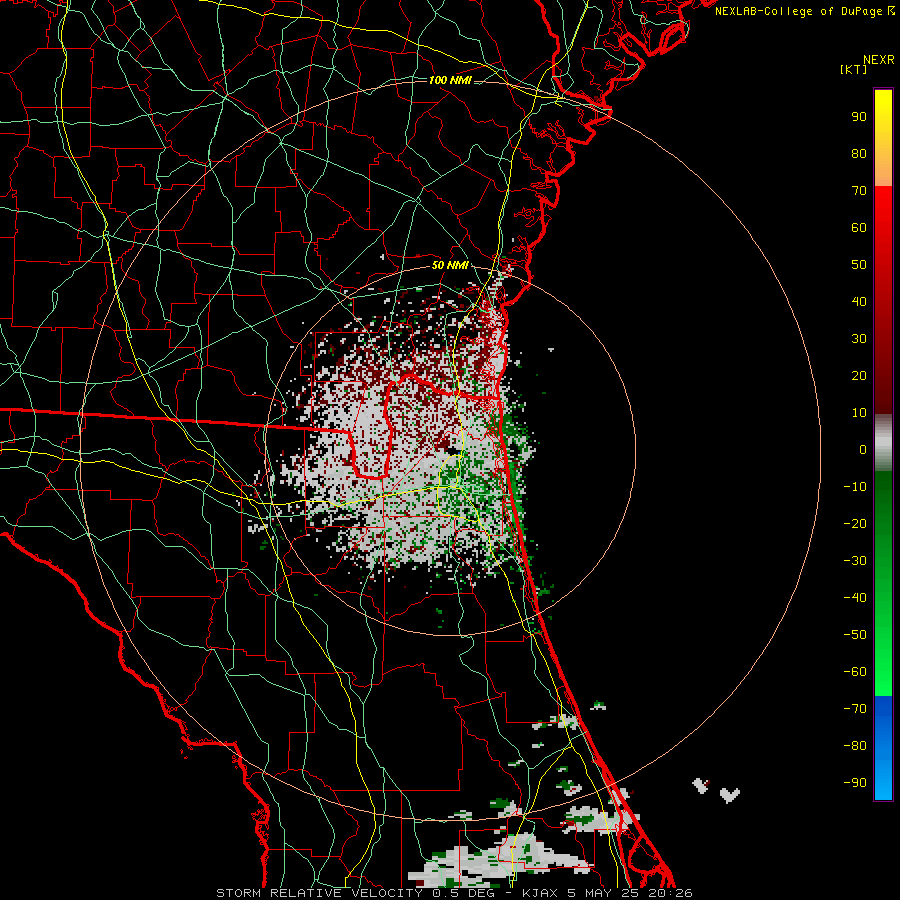
Task: Click the [KT] units label
Action: (854, 69)
